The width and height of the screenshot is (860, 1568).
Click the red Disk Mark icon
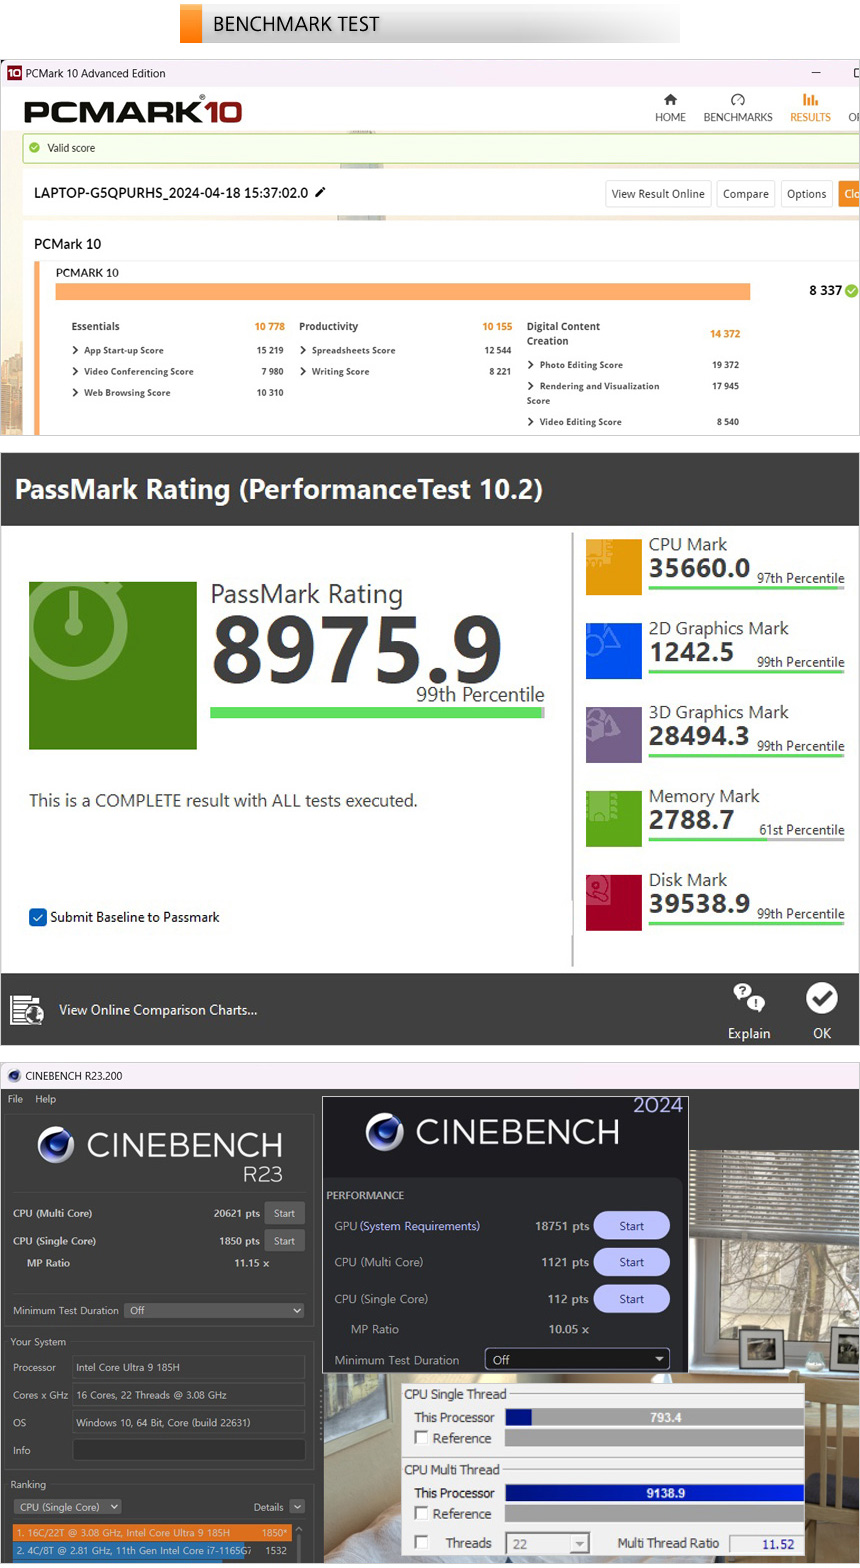coord(614,903)
